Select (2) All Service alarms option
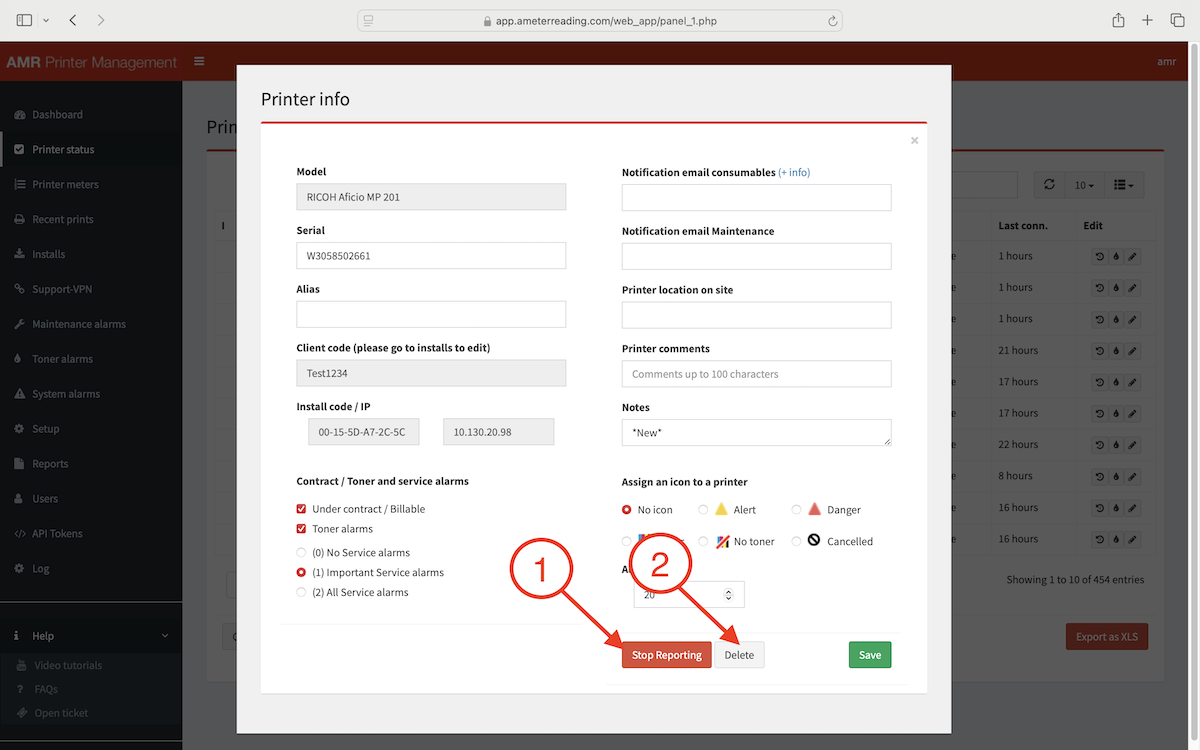The width and height of the screenshot is (1200, 750). 302,593
